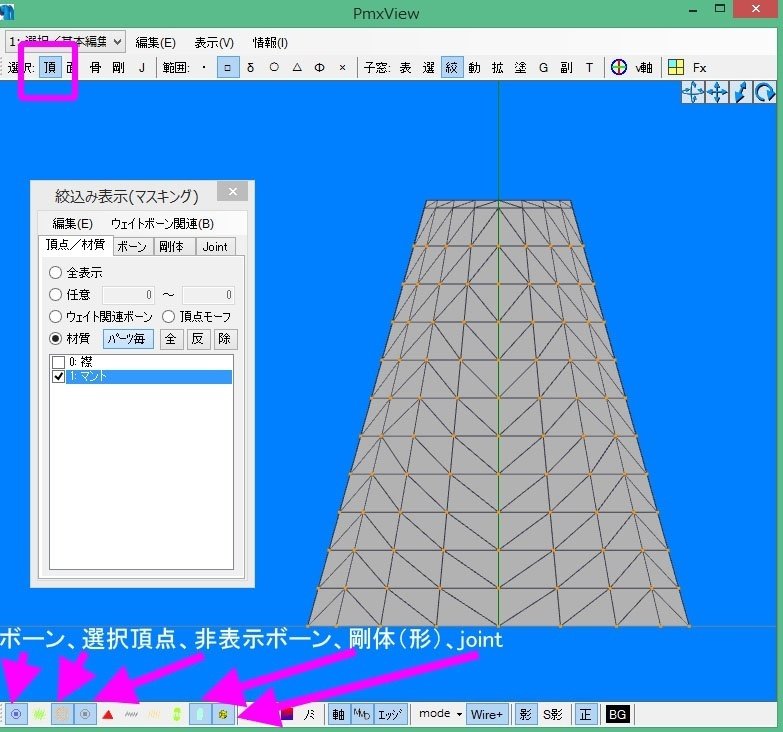Screen dimensions: 783x732
Task: Select the dot point range tool
Action: pyautogui.click(x=204, y=67)
